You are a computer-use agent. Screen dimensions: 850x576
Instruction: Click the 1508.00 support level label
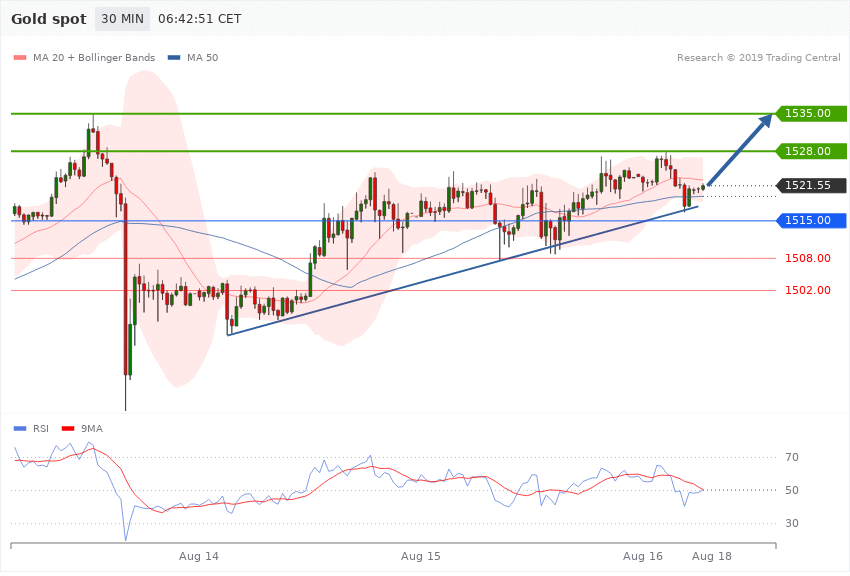pos(808,258)
